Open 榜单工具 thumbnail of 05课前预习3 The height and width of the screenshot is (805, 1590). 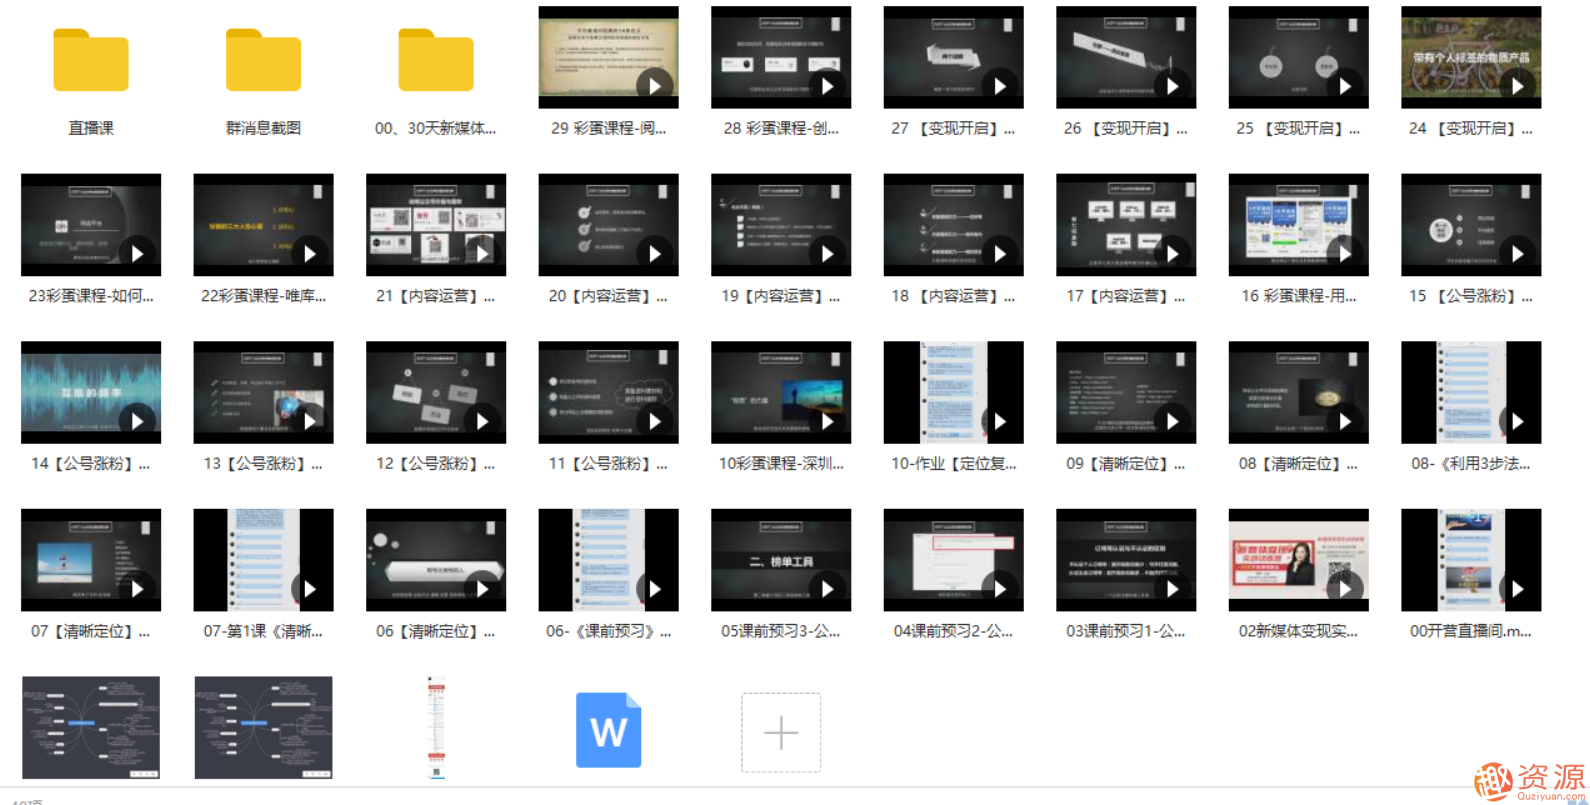coord(781,560)
